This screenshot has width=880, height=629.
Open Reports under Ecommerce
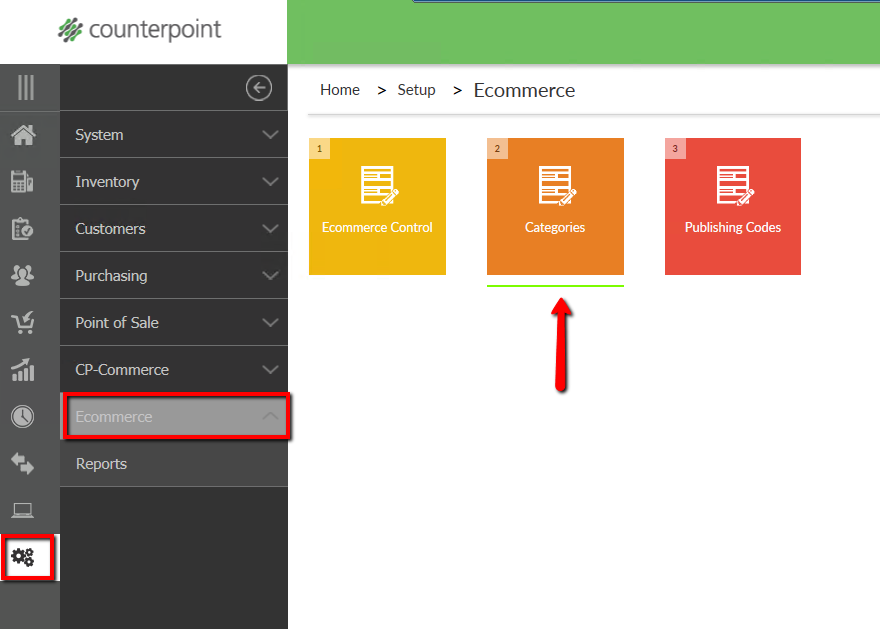[174, 463]
